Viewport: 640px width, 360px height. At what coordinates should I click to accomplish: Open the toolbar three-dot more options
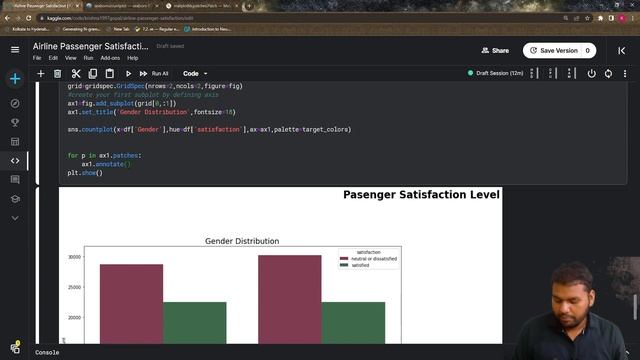point(625,73)
